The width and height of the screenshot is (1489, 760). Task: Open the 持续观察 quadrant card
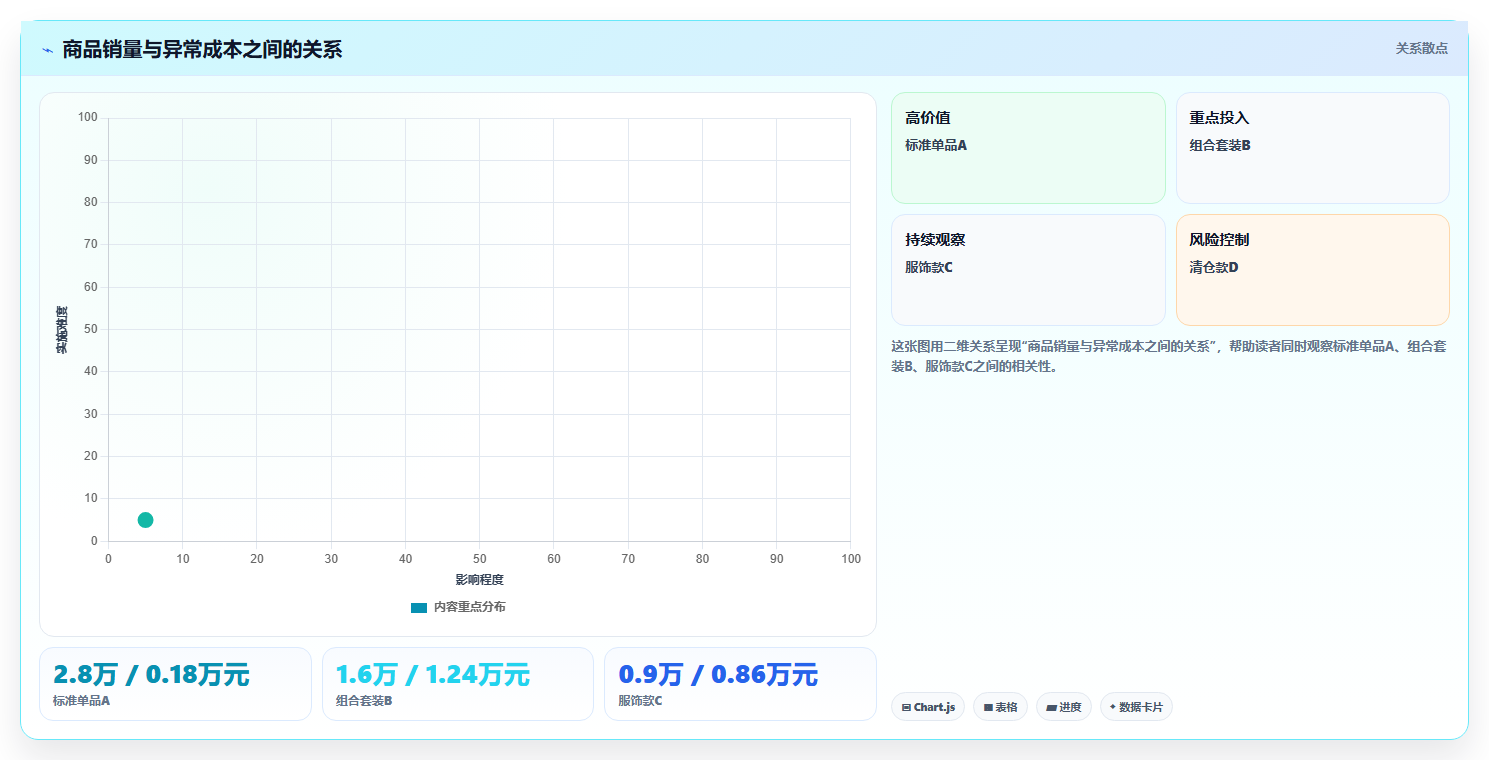[x=1028, y=270]
